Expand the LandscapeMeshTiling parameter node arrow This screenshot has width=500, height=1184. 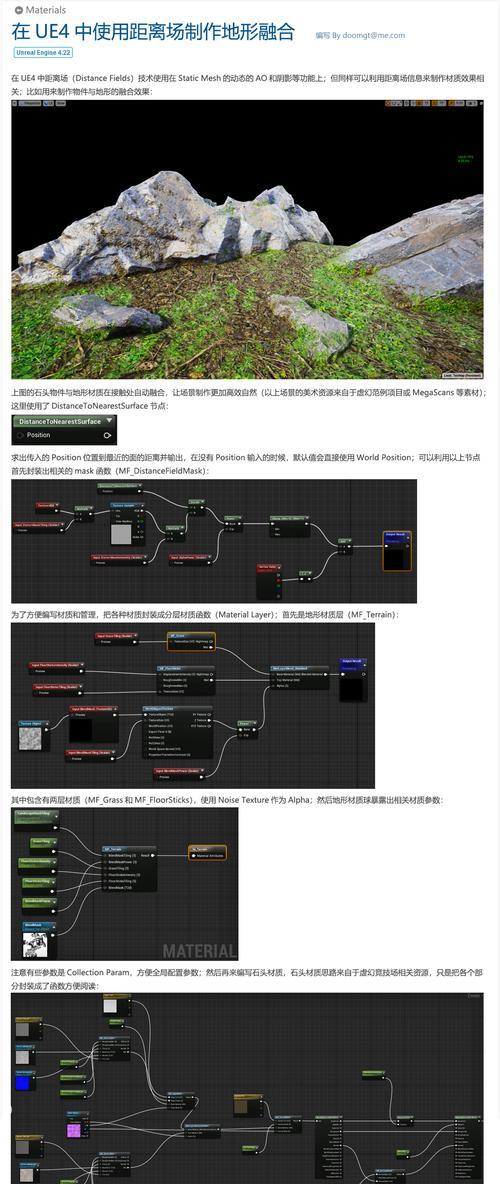[x=54, y=814]
